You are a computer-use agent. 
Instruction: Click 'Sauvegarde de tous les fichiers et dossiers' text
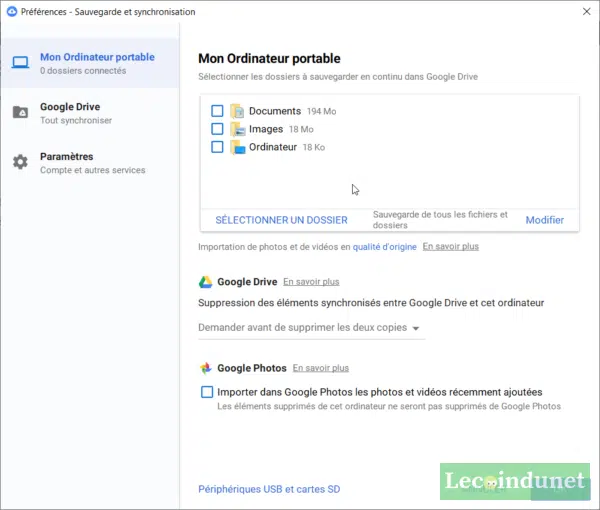coord(440,220)
